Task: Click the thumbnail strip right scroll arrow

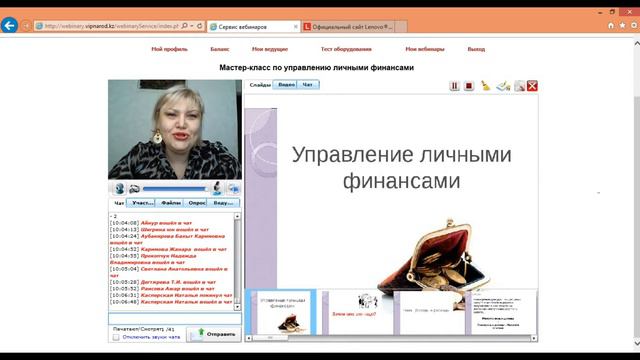Action: point(533,338)
